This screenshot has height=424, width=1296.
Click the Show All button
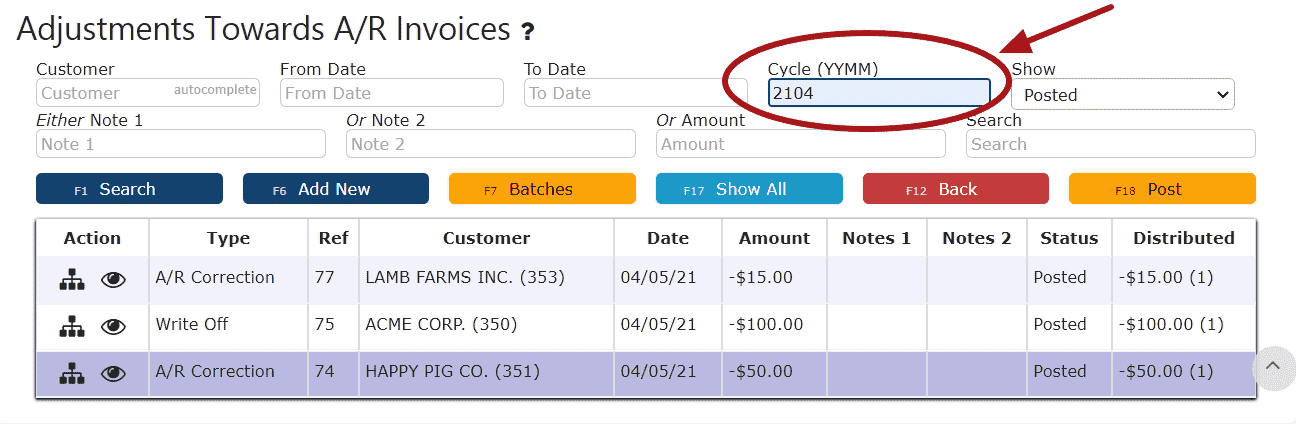[749, 189]
